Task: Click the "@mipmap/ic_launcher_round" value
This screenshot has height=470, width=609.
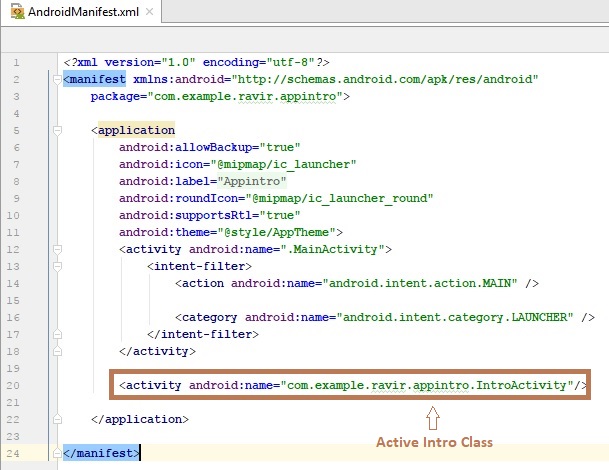Action: pyautogui.click(x=339, y=198)
